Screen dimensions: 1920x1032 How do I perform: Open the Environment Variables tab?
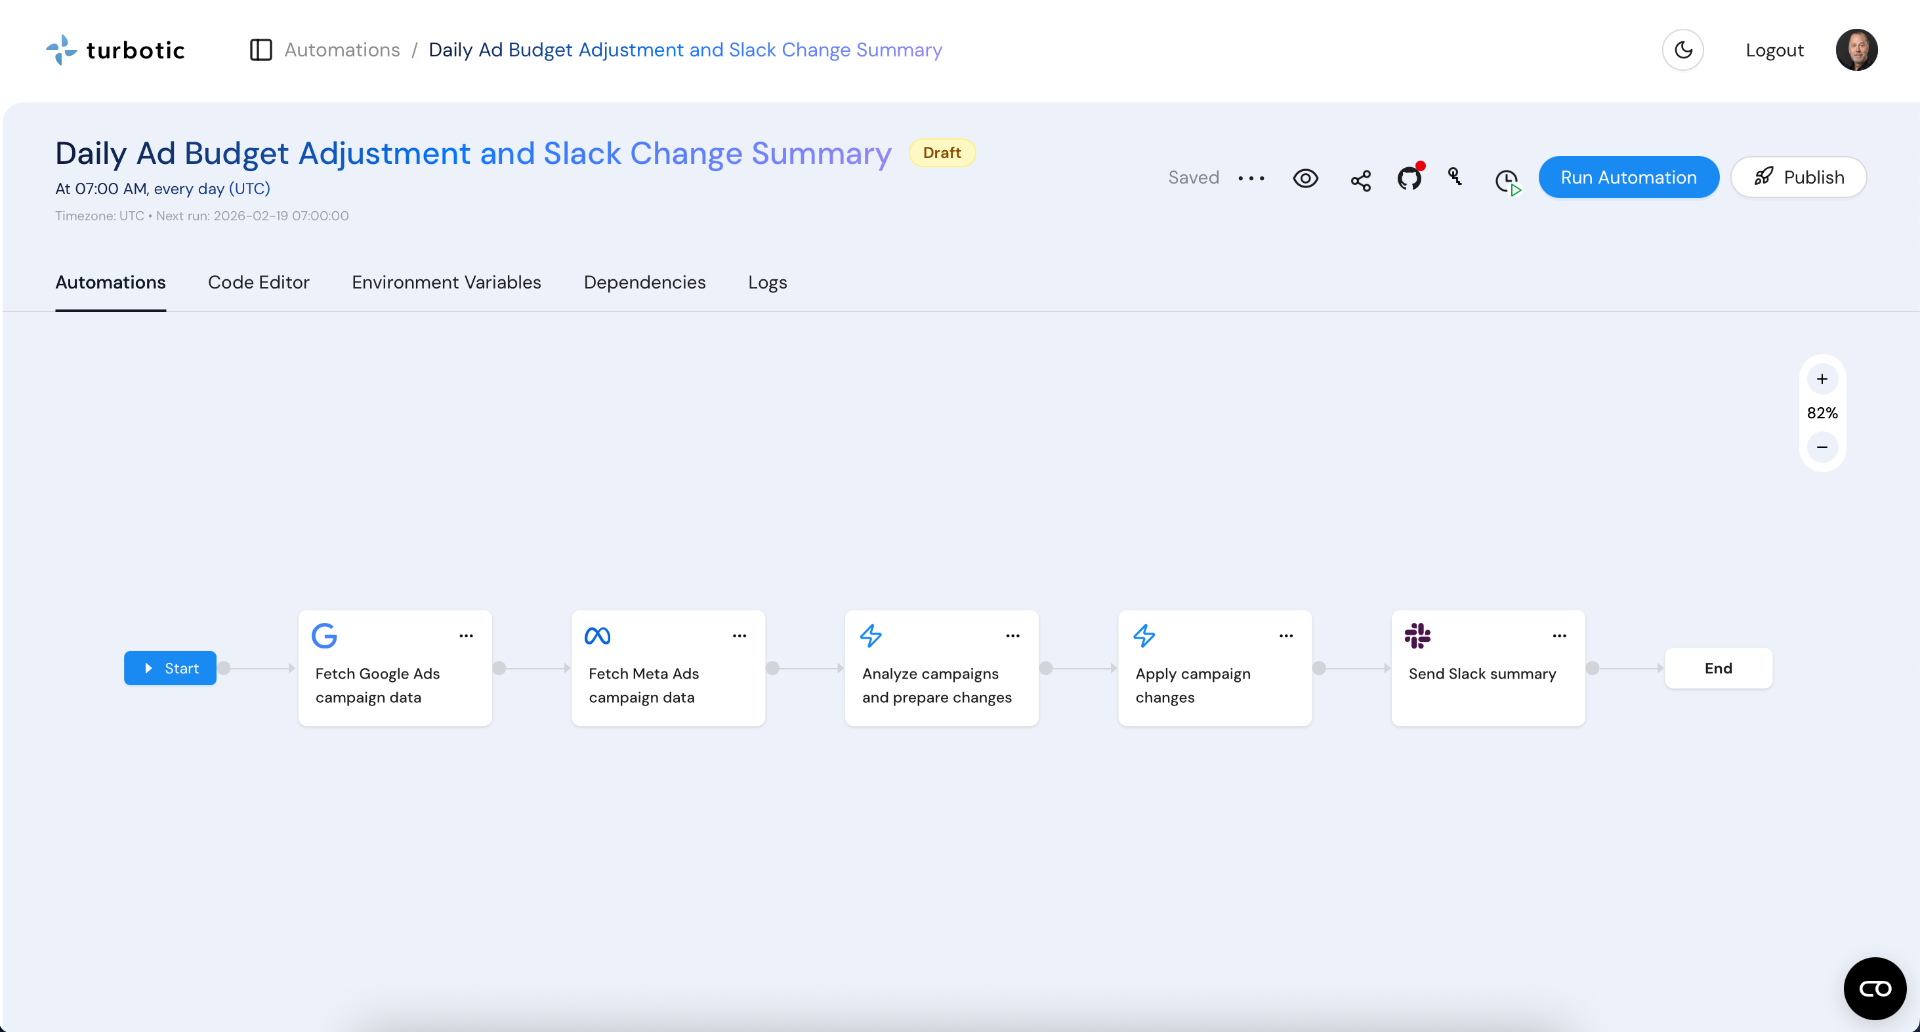click(446, 282)
